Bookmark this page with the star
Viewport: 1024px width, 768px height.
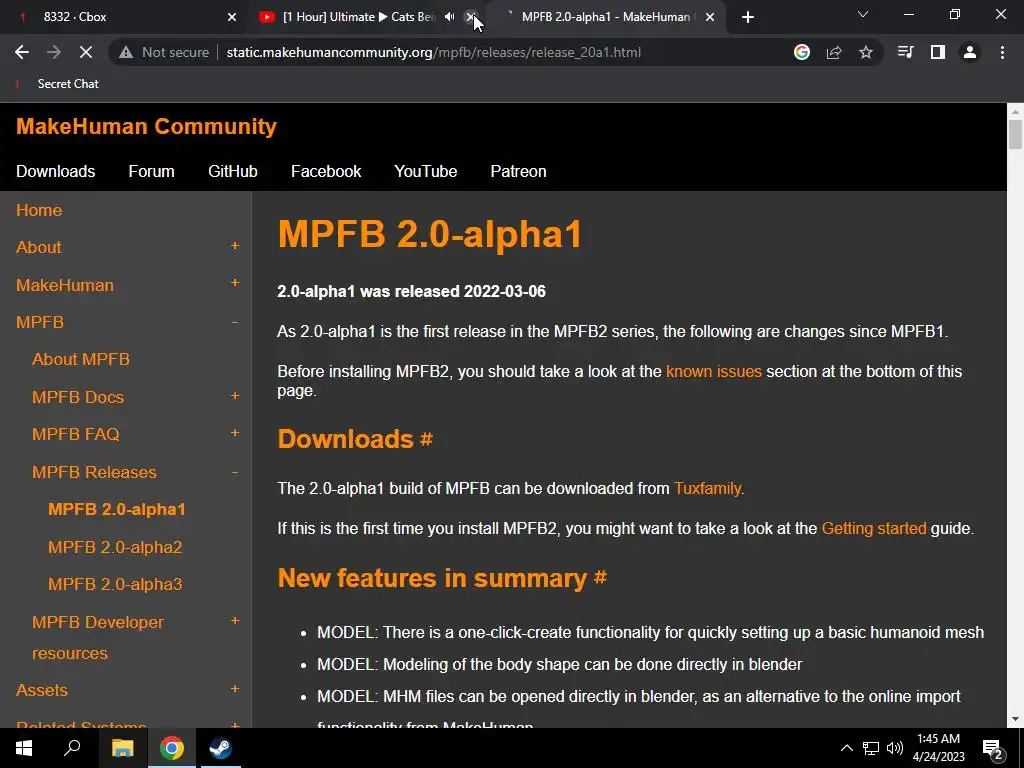pyautogui.click(x=866, y=52)
